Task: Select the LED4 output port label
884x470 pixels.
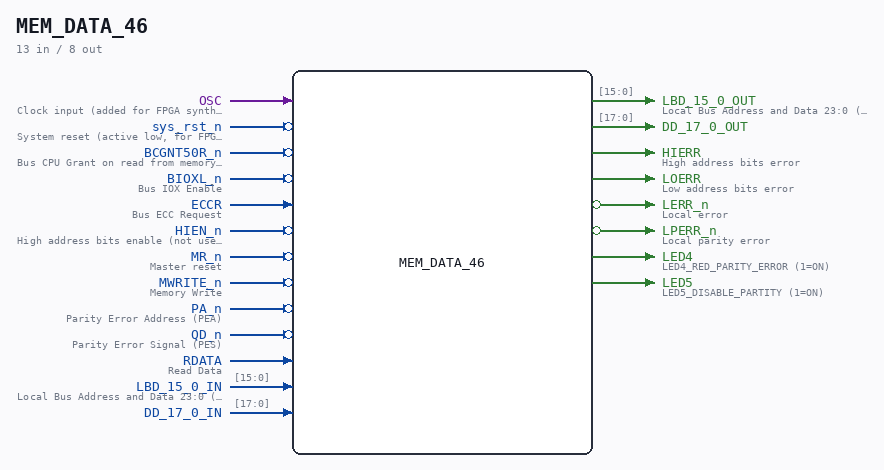Action: click(x=678, y=256)
